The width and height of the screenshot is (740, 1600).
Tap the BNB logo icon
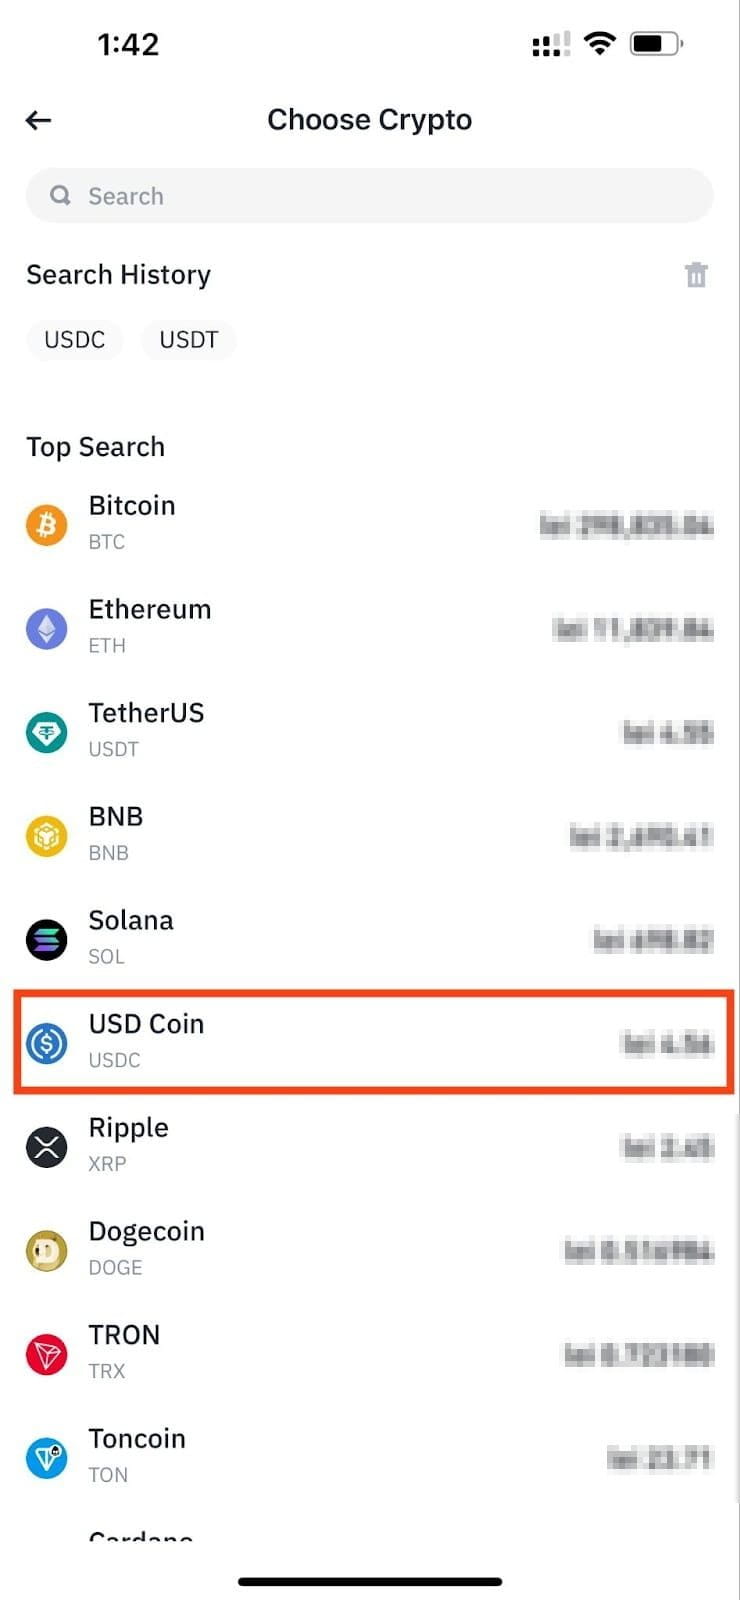[x=46, y=836]
